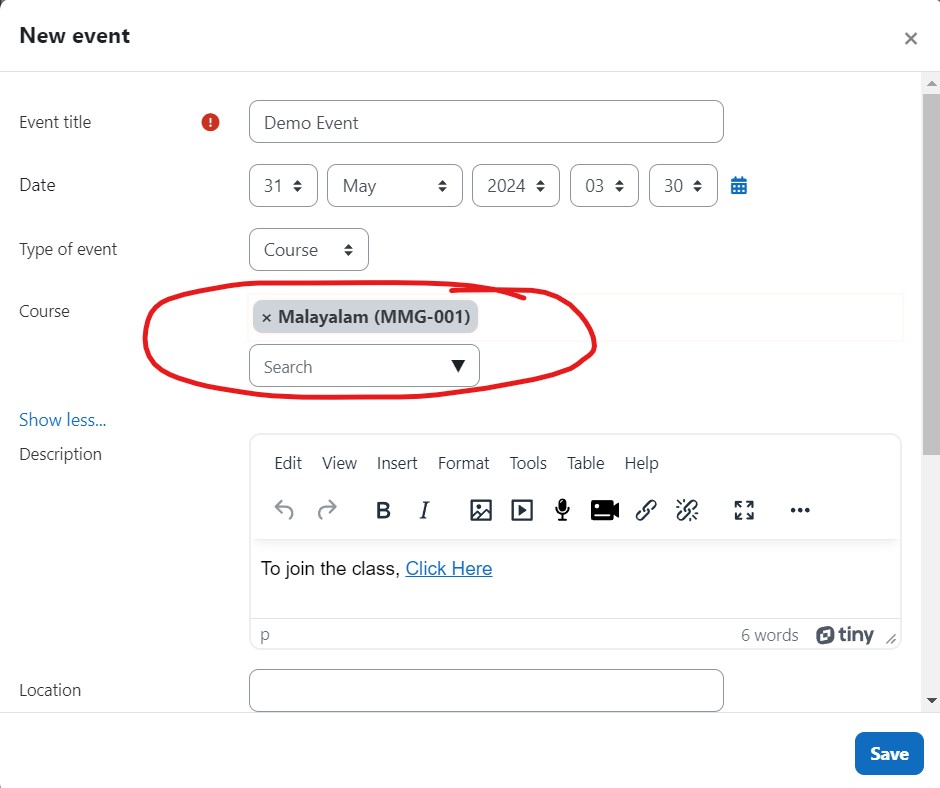This screenshot has height=788, width=940.
Task: Click the Save button
Action: click(x=889, y=754)
